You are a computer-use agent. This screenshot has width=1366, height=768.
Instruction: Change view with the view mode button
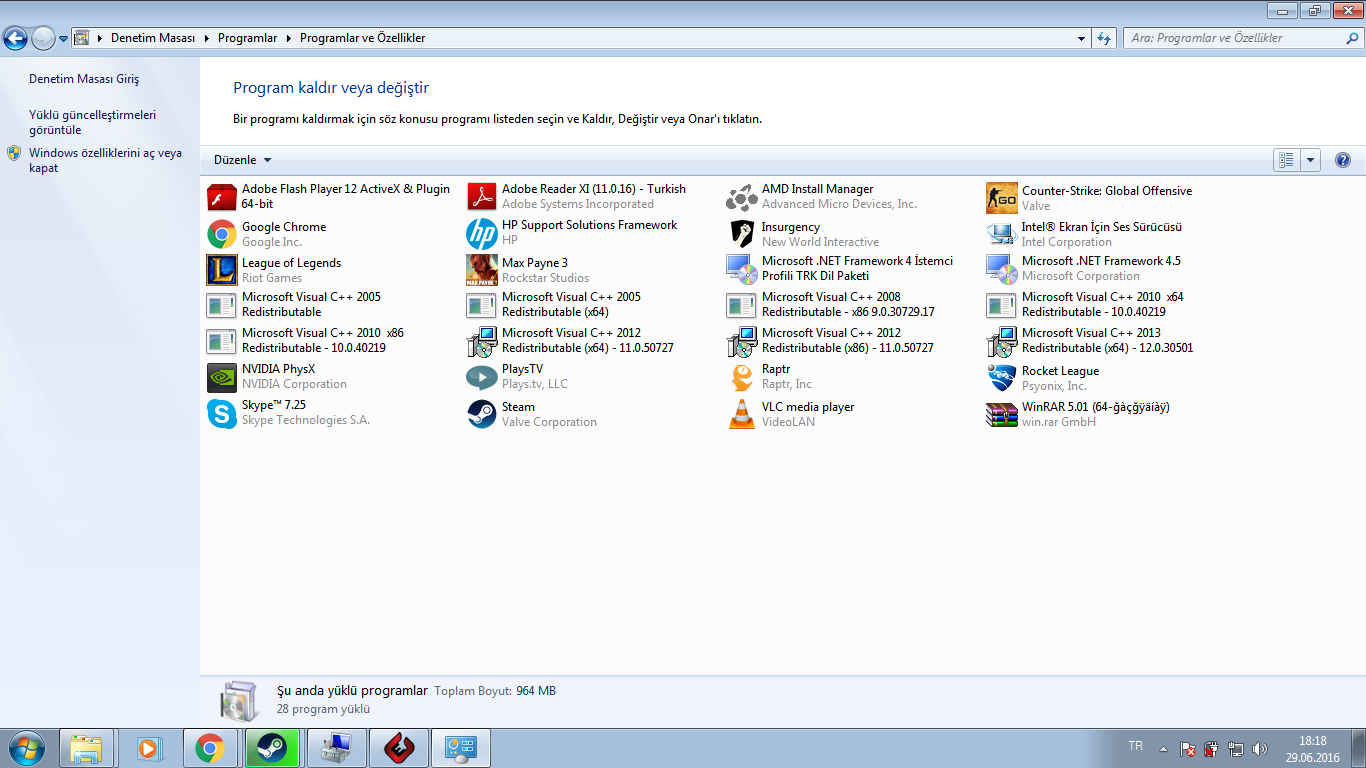coord(1287,160)
